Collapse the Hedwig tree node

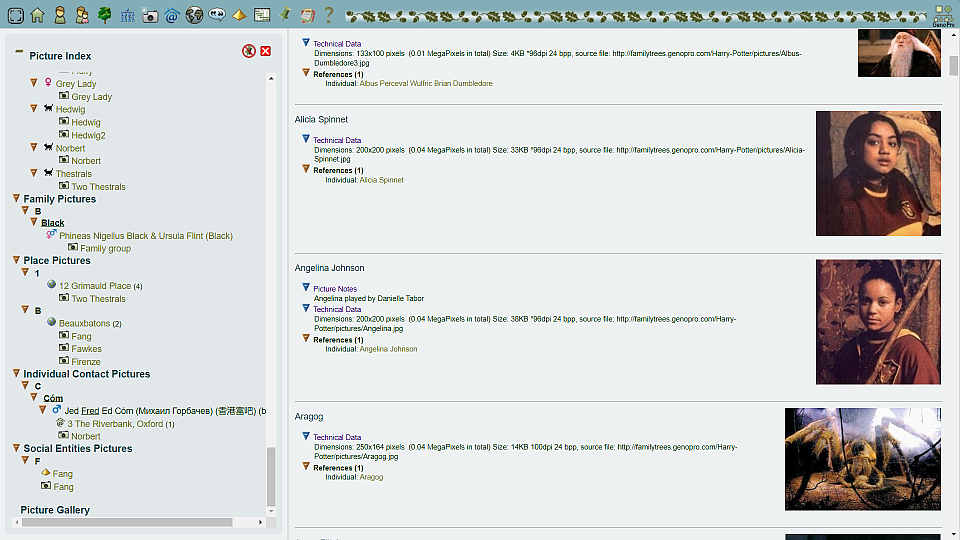click(x=34, y=108)
